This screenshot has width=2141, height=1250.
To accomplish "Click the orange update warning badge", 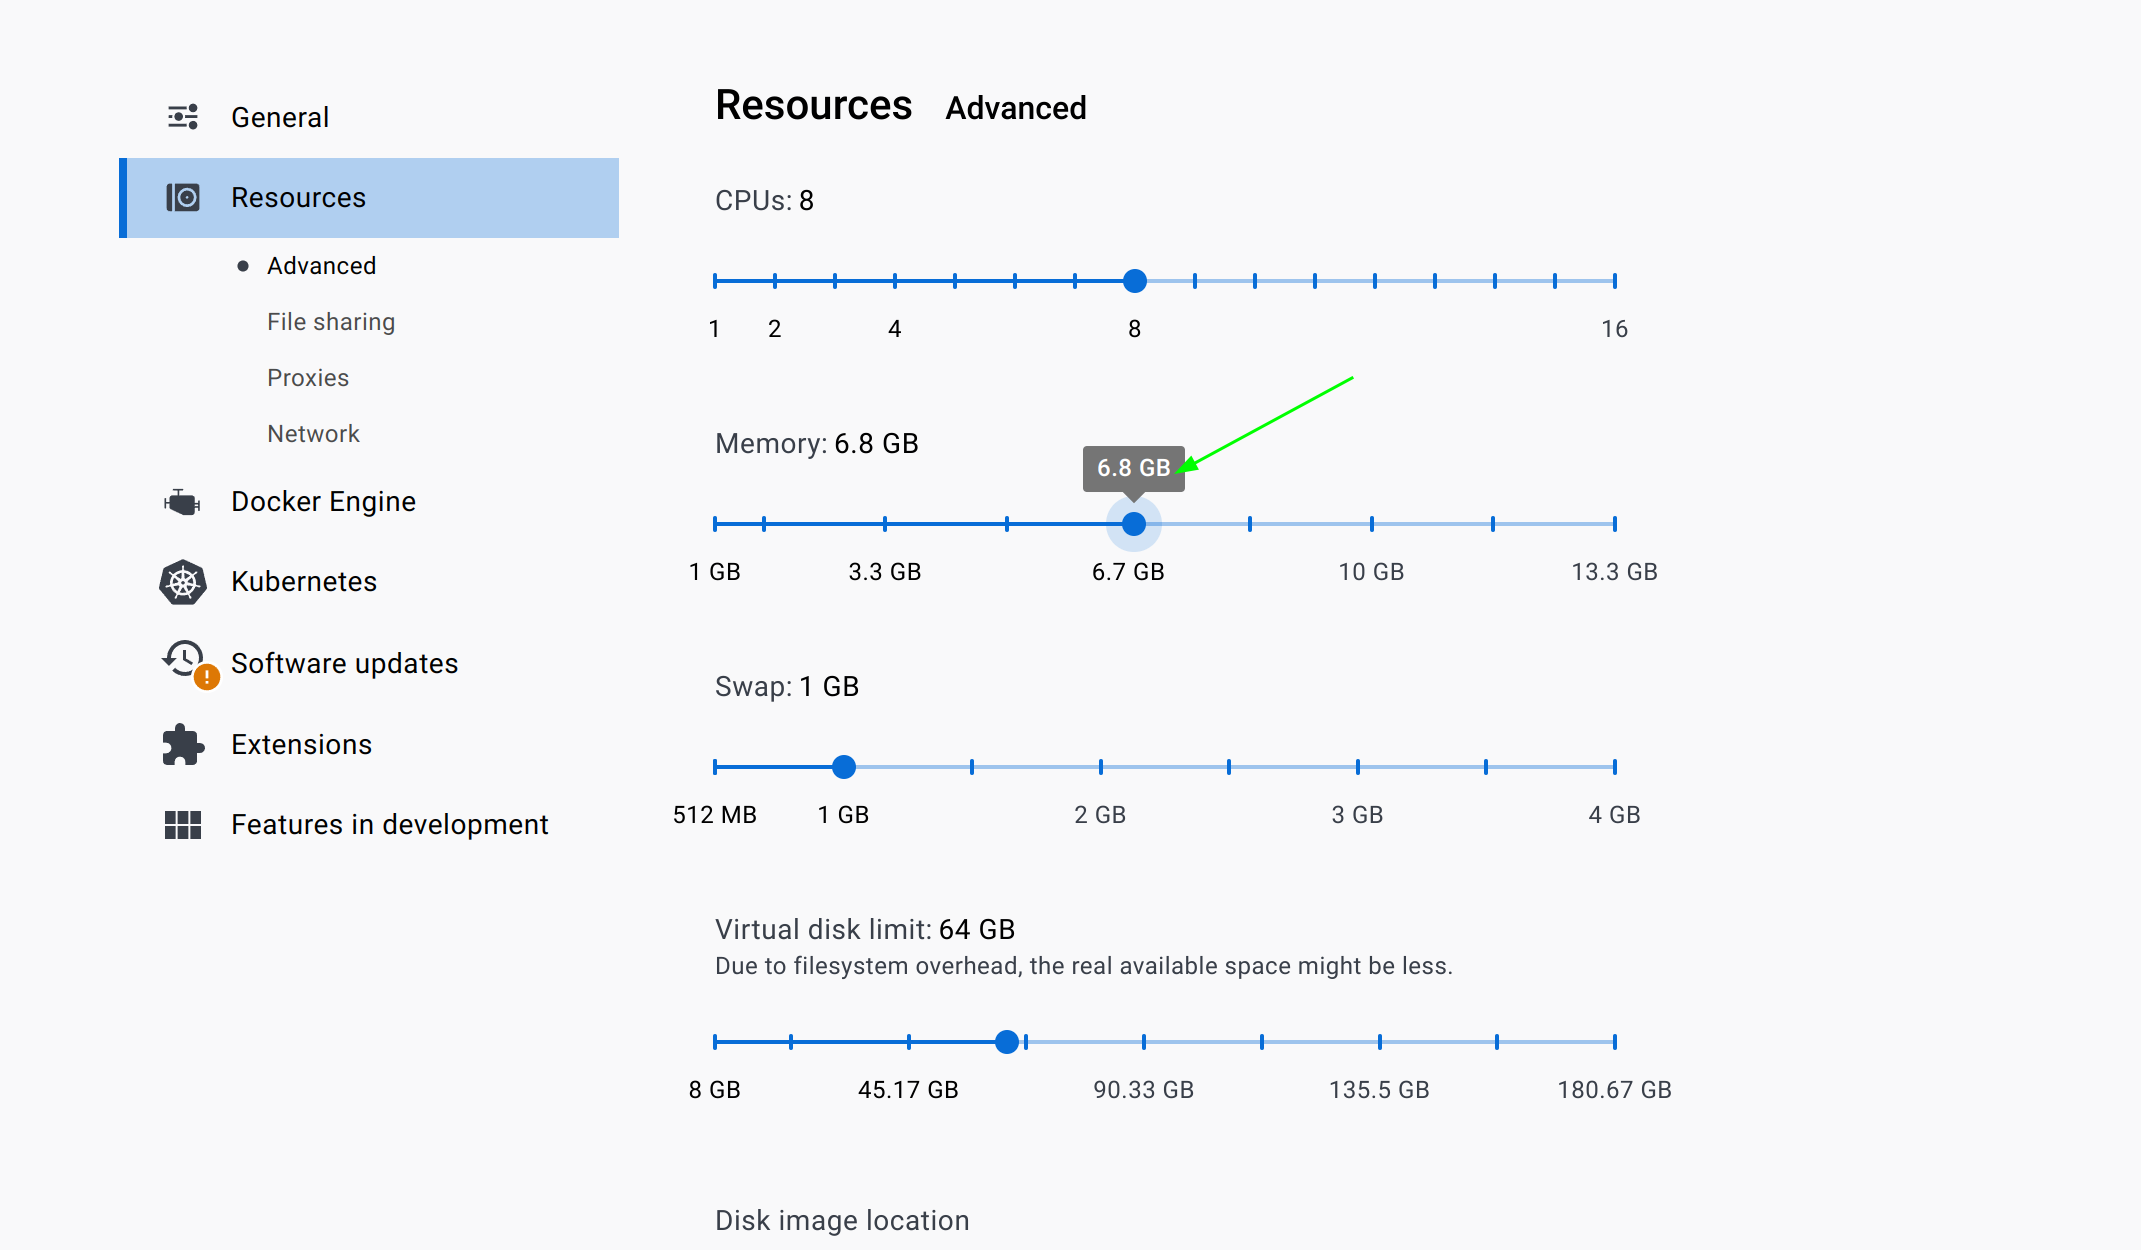I will click(207, 677).
